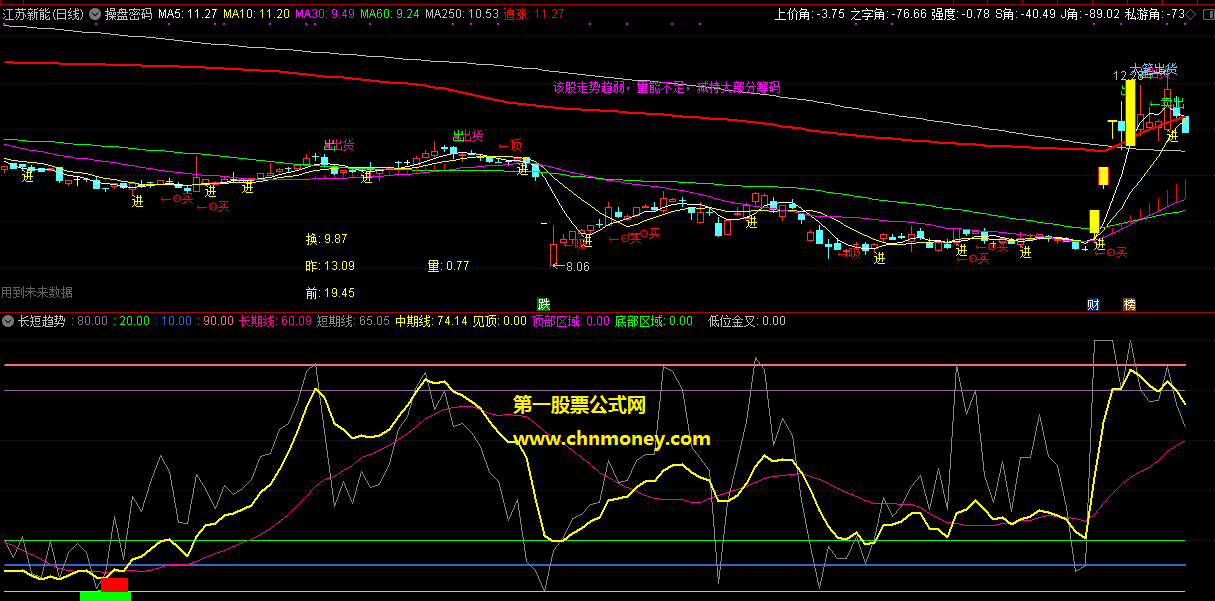Screen dimensions: 1215x601
Task: Select the stock title 江苏新能(日线)
Action: click(44, 14)
